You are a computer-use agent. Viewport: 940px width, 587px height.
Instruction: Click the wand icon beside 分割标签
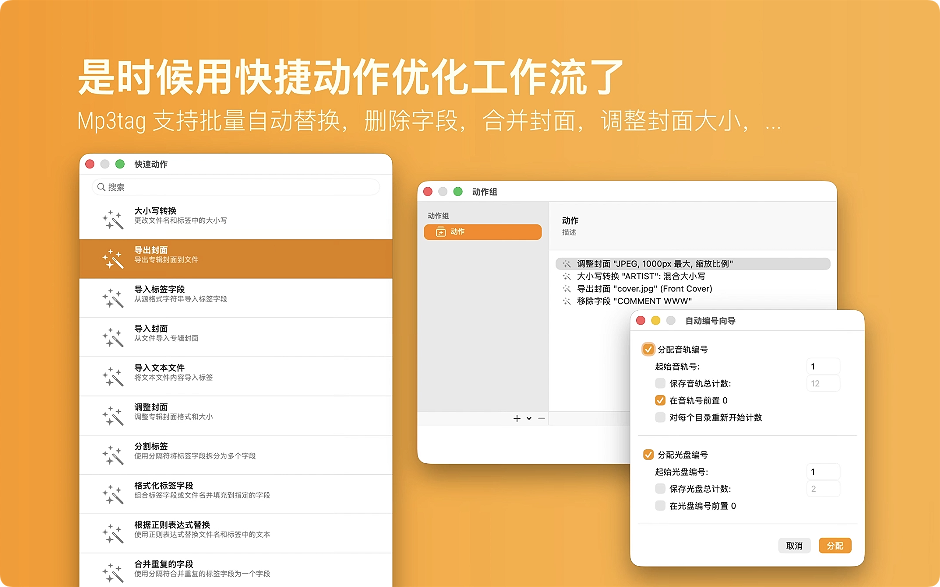[113, 455]
